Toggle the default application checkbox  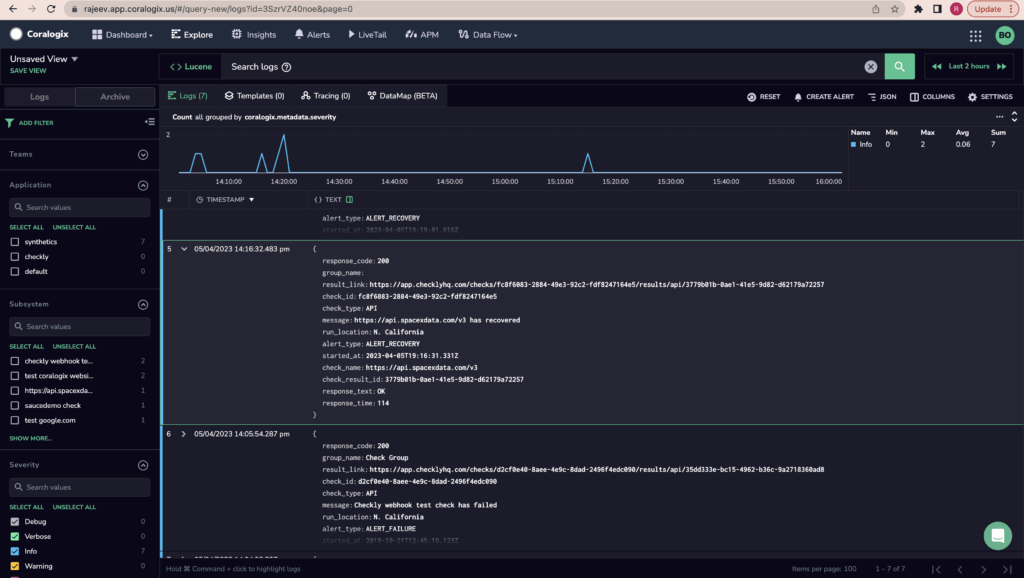(14, 272)
